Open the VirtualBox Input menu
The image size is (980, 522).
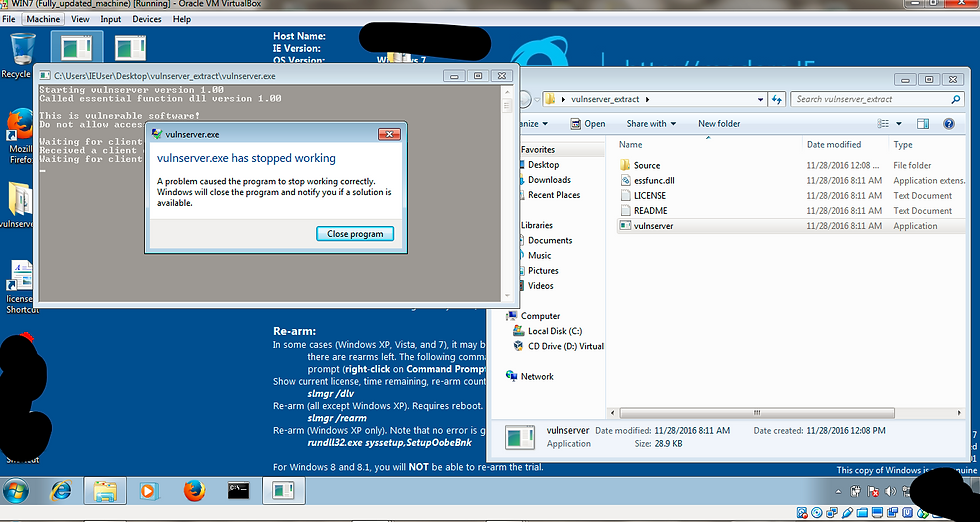tap(111, 19)
